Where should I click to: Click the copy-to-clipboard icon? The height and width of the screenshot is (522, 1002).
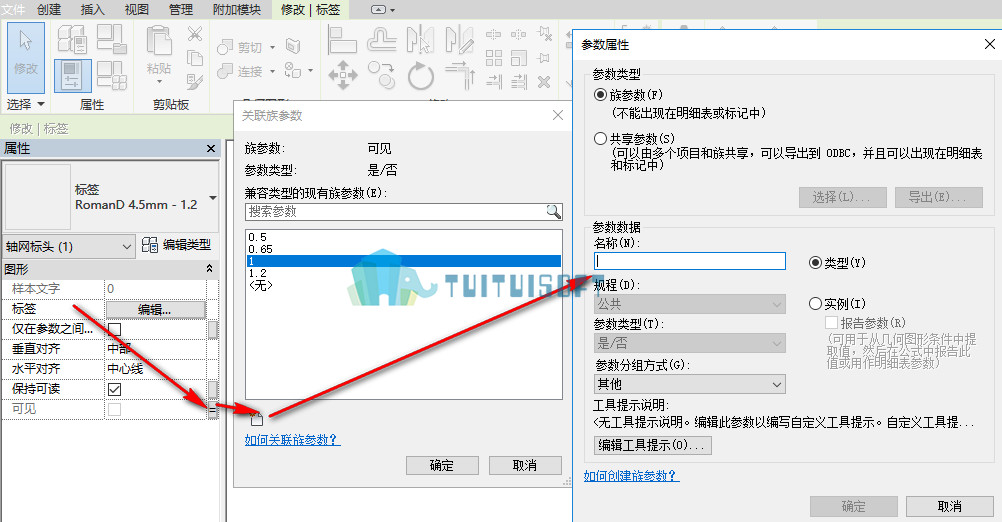[x=195, y=58]
